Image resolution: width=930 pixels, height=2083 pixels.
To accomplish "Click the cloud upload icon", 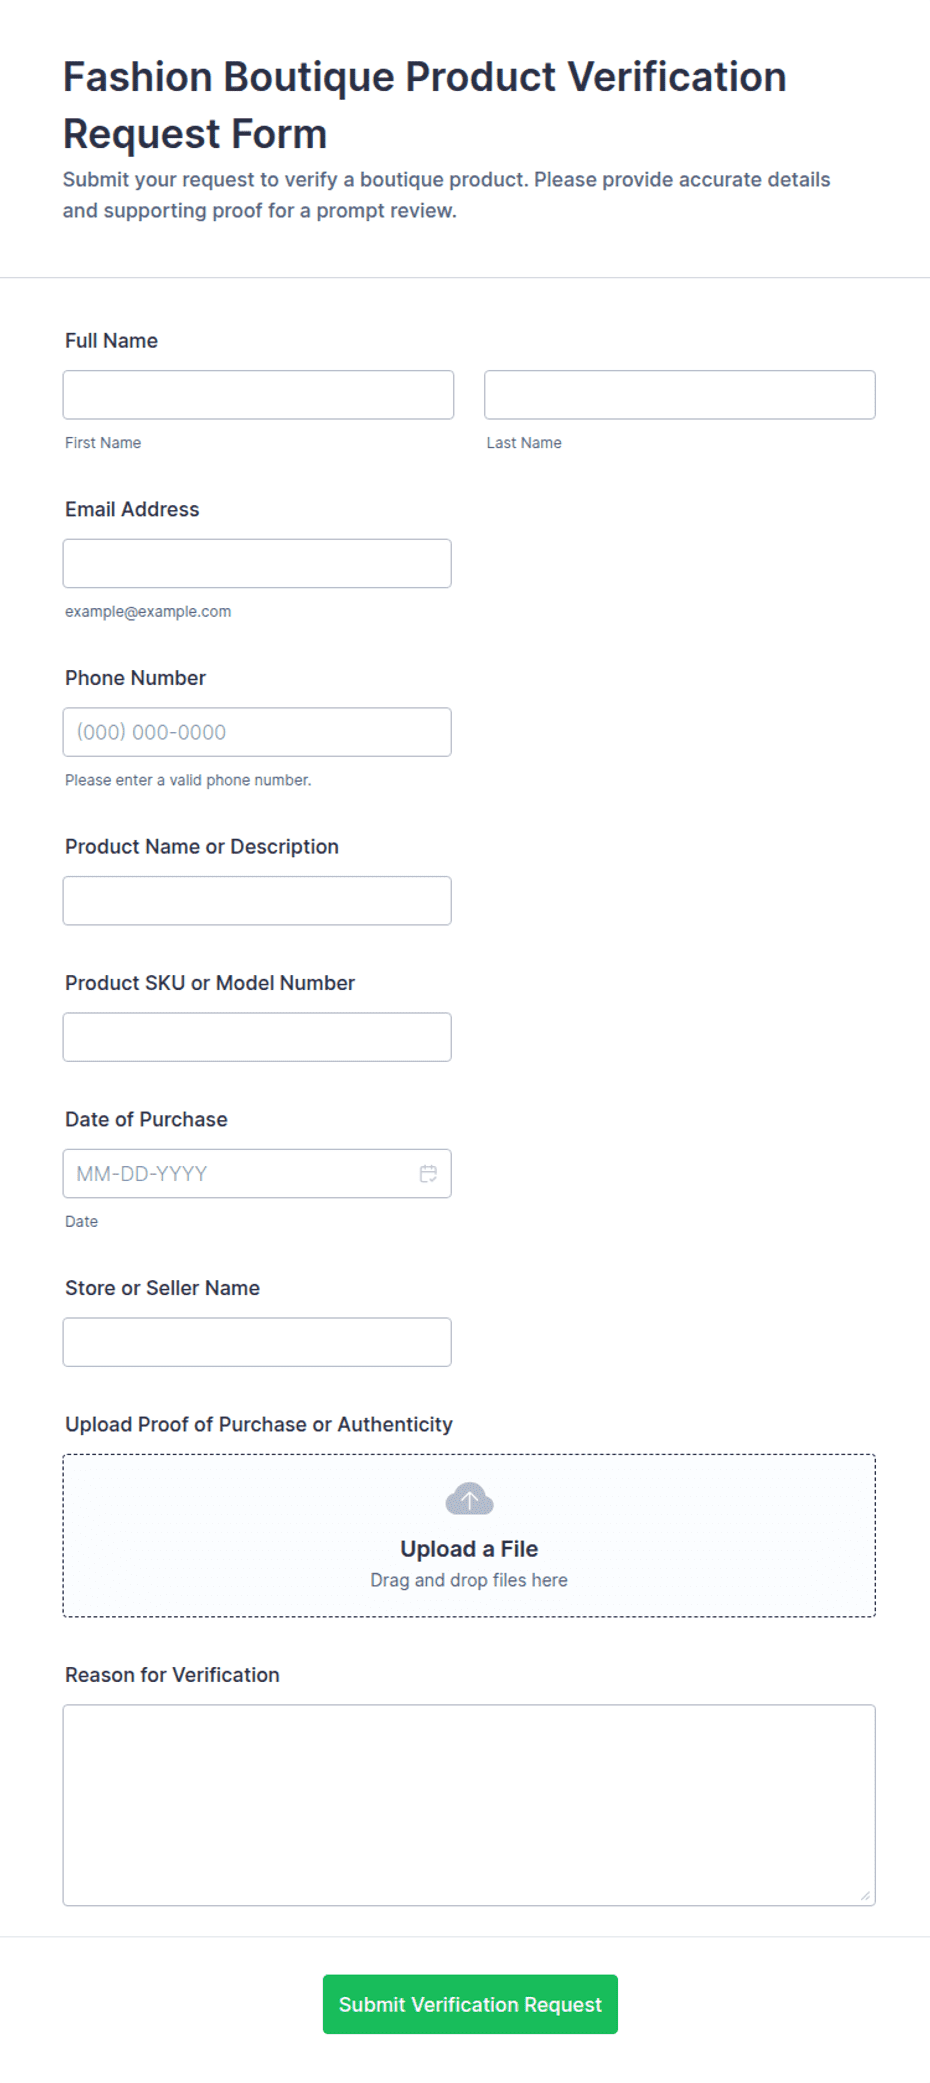I will tap(469, 1499).
